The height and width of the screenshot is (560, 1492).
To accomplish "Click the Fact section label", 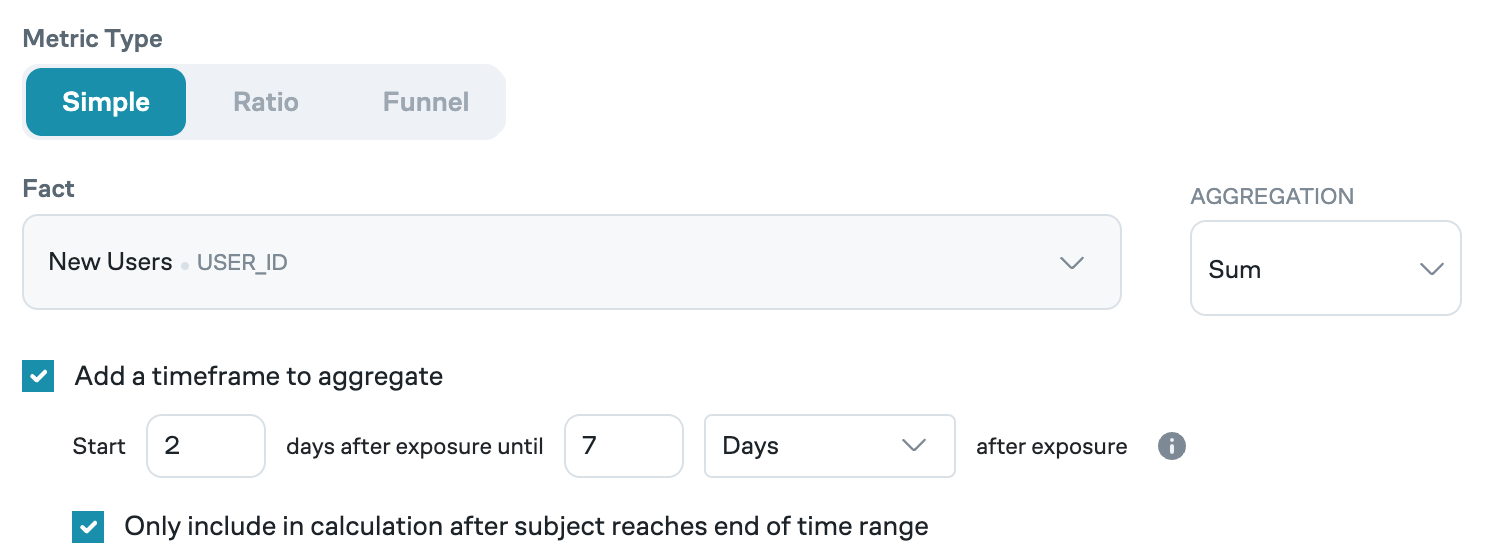I will [49, 188].
